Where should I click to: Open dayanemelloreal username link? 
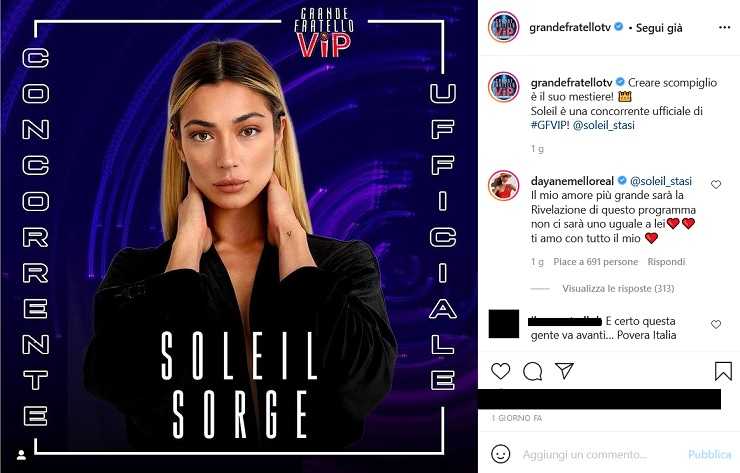572,181
